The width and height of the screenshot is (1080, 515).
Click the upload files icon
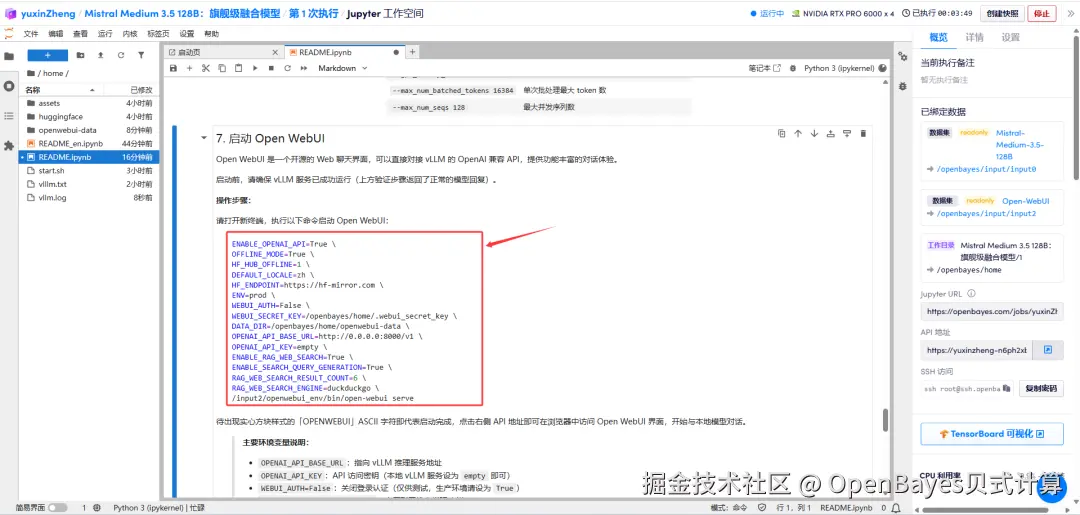(101, 55)
